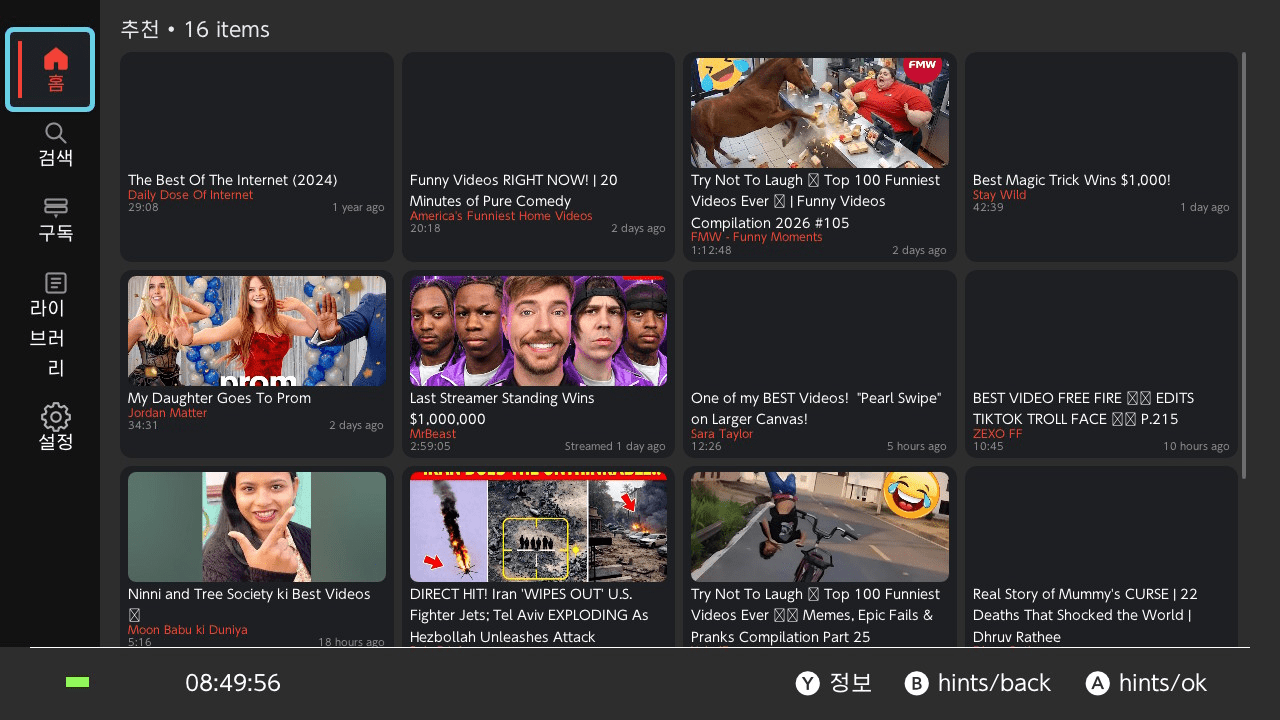Image resolution: width=1280 pixels, height=720 pixels.
Task: Click the "1 year ago" timestamp
Action: pyautogui.click(x=358, y=207)
